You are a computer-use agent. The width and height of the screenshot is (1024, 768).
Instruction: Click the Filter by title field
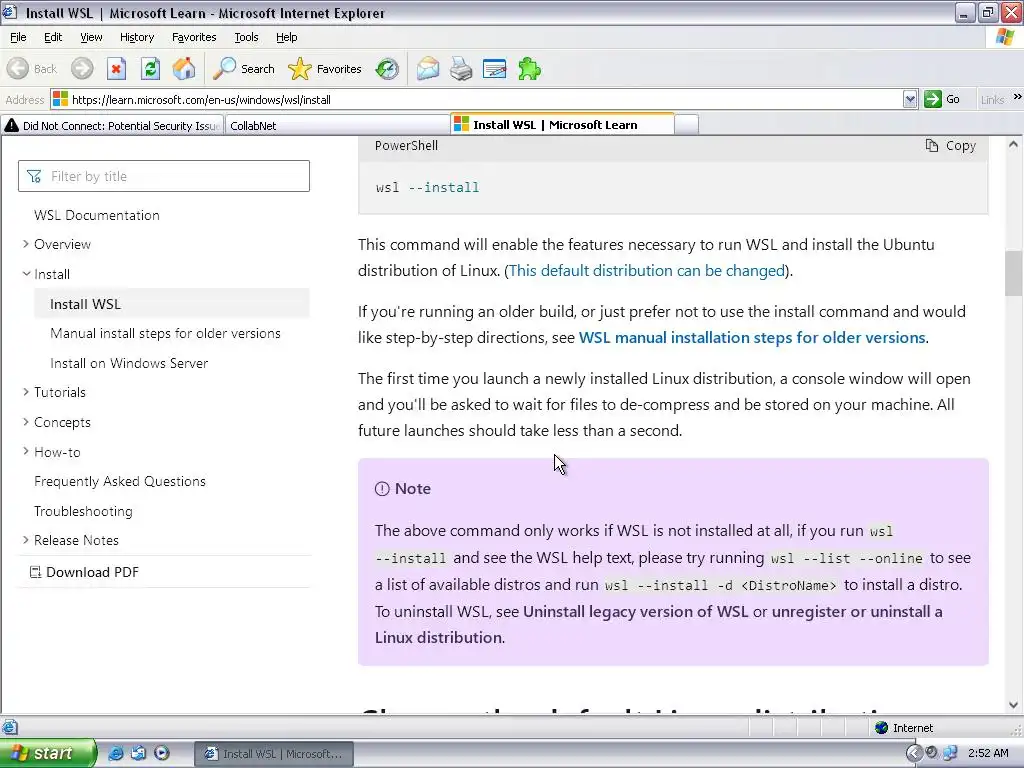[164, 176]
